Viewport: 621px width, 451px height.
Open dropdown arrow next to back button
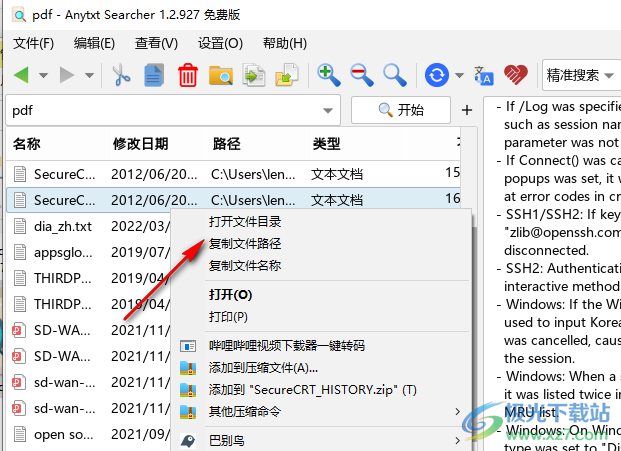44,75
